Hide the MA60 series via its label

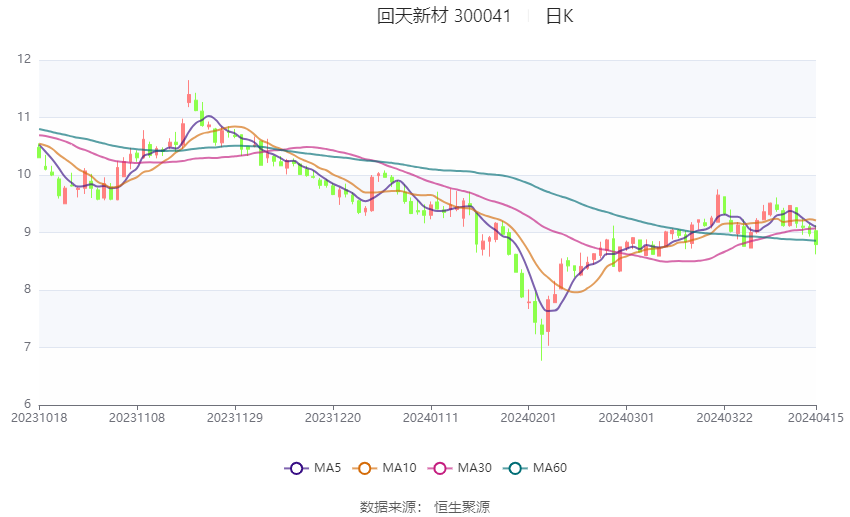point(550,468)
